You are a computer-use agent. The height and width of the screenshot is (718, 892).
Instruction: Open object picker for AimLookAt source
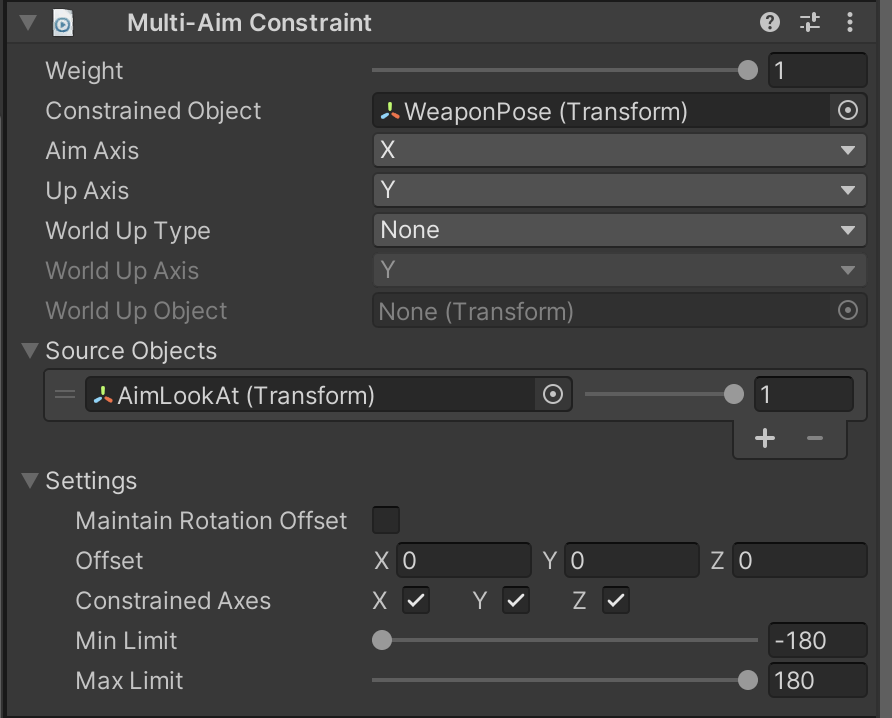coord(552,394)
